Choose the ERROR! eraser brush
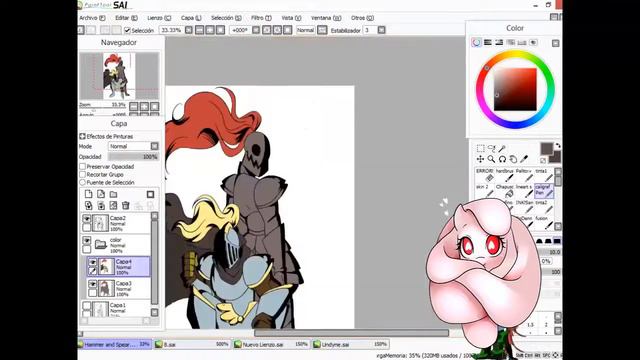The image size is (640, 360). [x=485, y=175]
